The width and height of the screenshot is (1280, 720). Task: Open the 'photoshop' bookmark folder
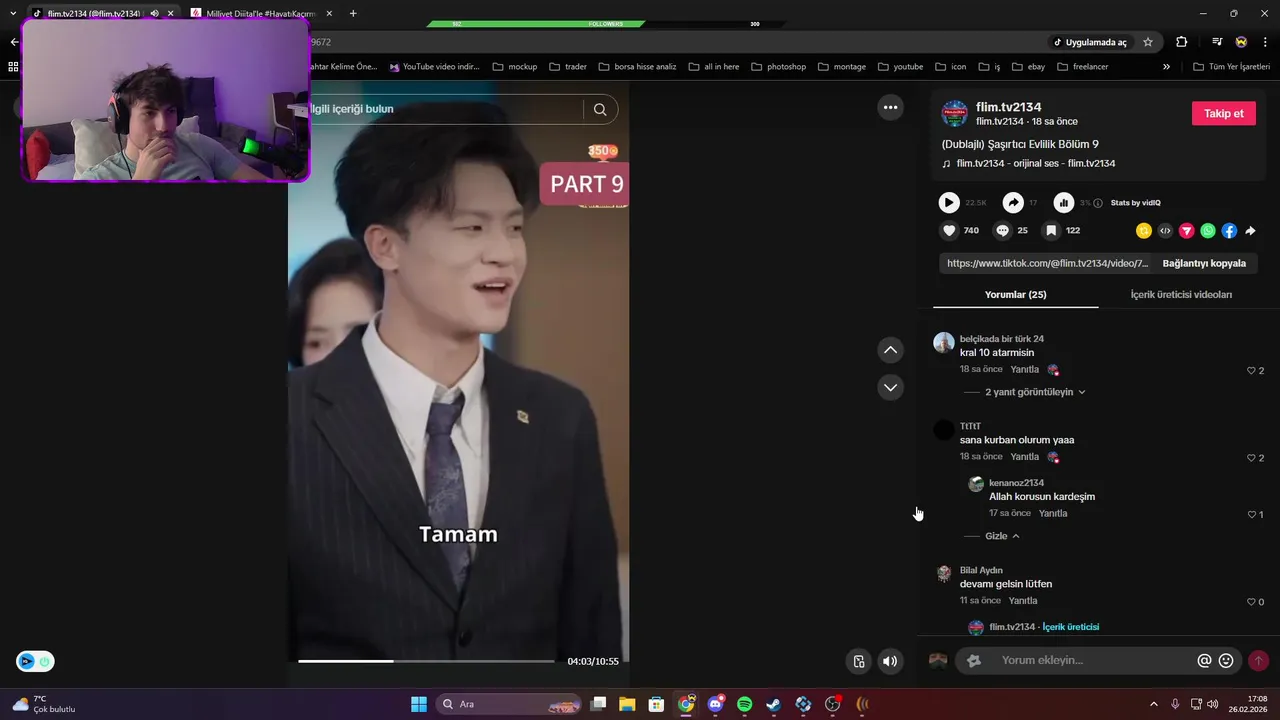(778, 67)
